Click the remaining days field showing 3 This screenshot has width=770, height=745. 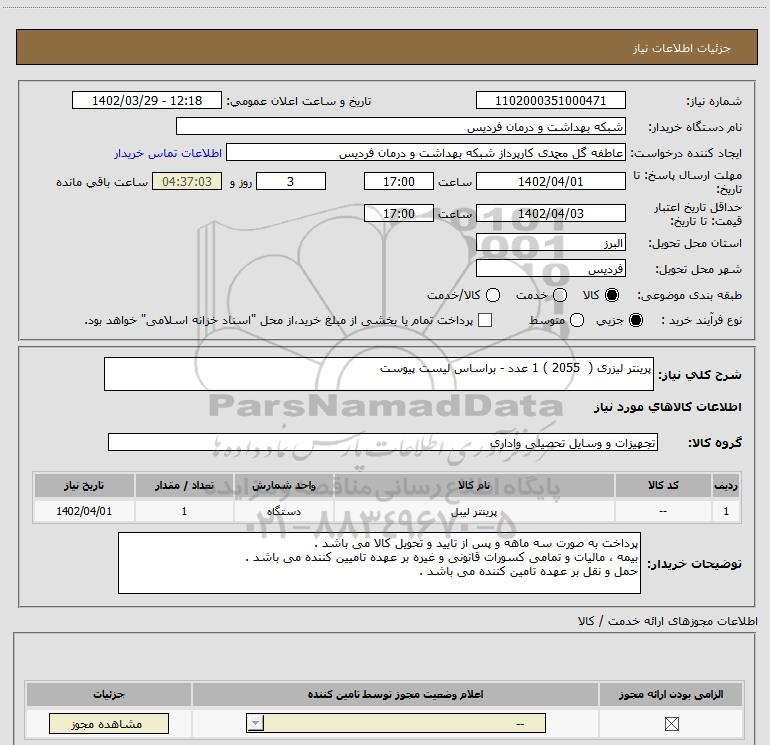tap(291, 182)
